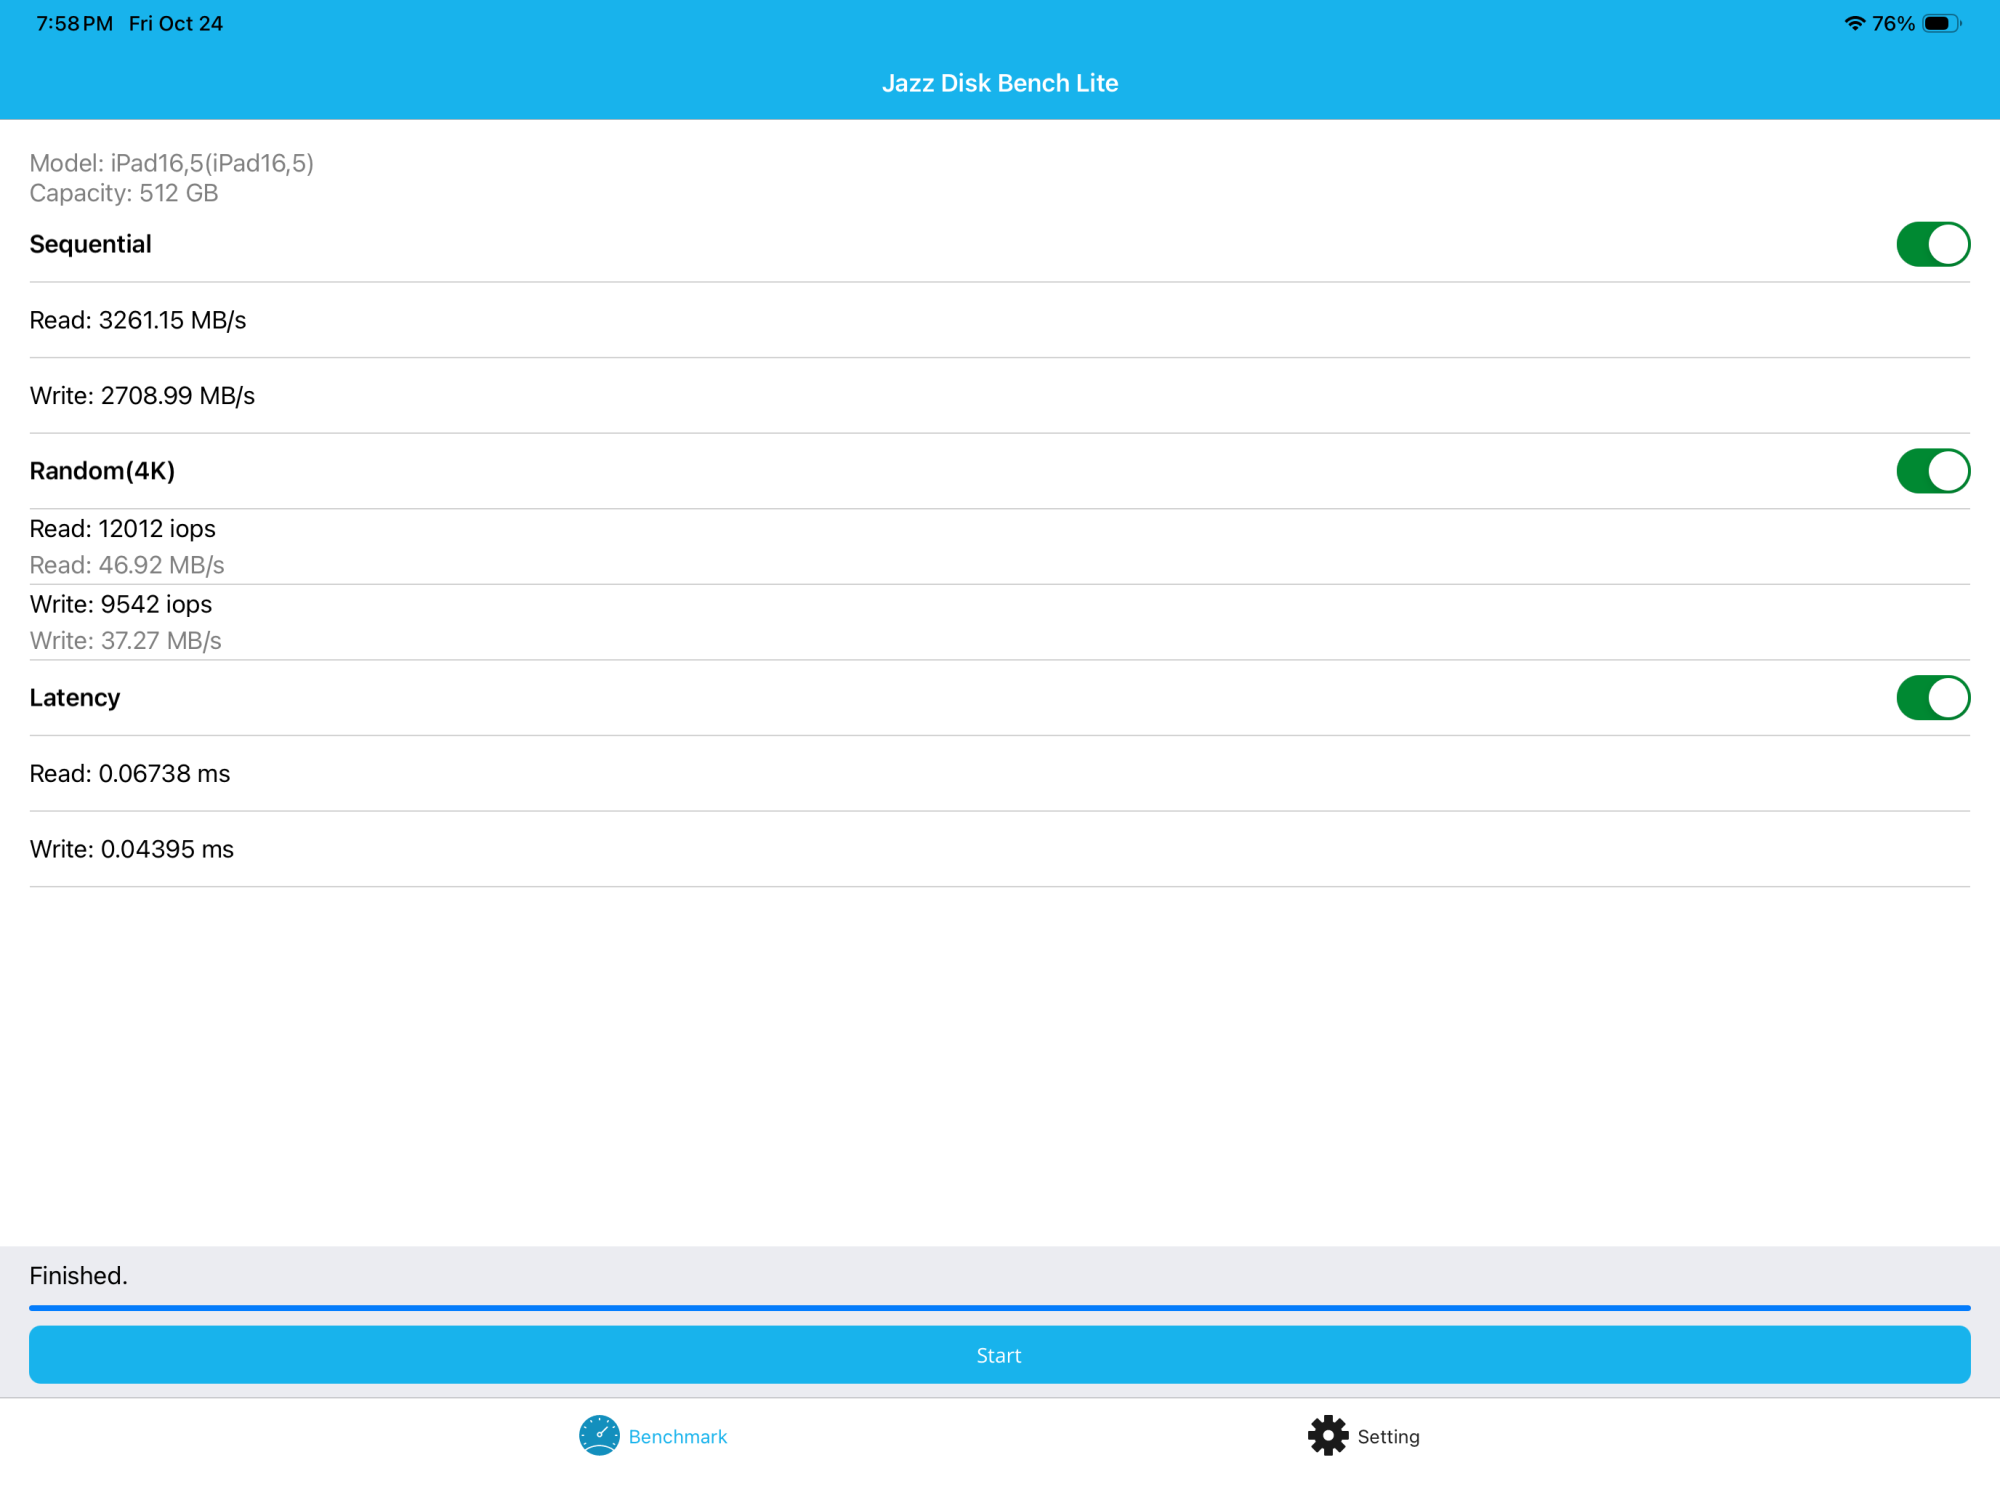The height and width of the screenshot is (1500, 2000).
Task: Tap the Wi-Fi status icon
Action: click(x=1854, y=23)
